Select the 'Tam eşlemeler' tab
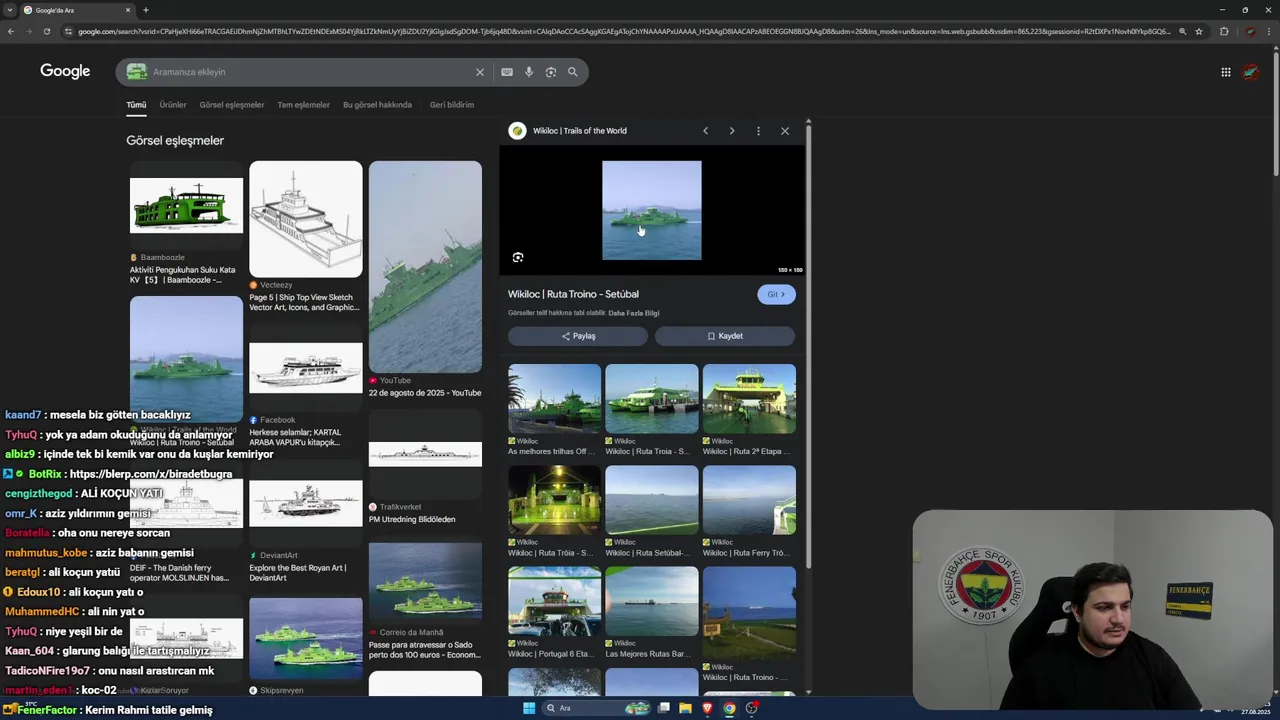This screenshot has height=720, width=1280. click(x=303, y=104)
